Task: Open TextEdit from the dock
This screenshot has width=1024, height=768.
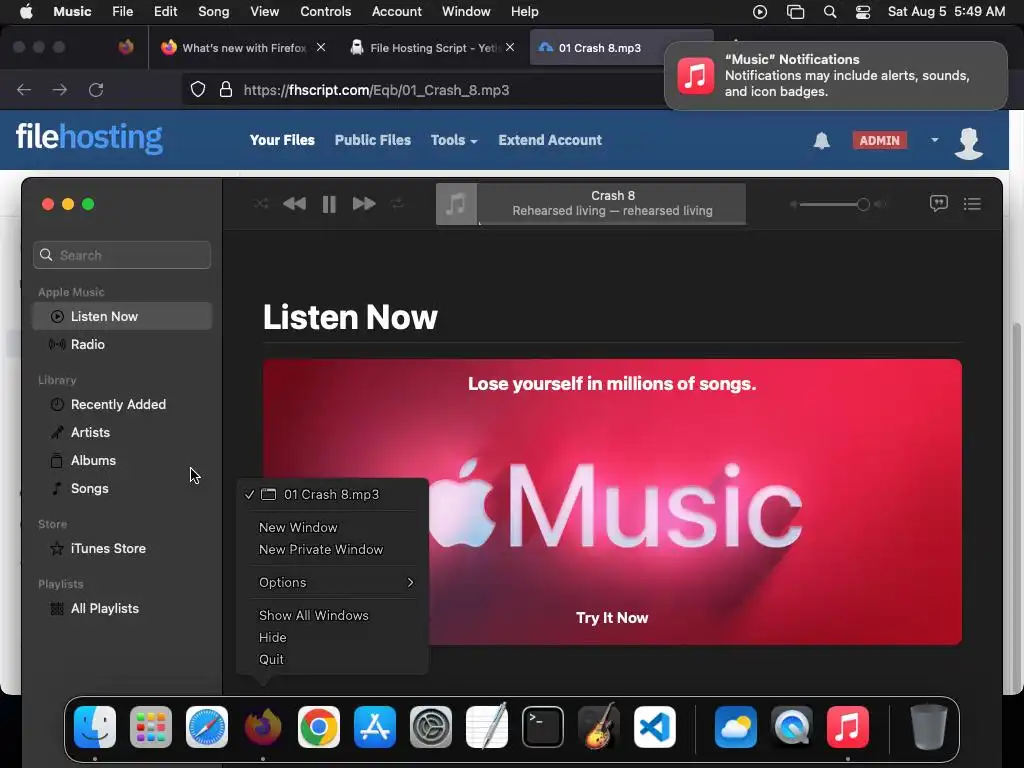Action: pos(487,727)
